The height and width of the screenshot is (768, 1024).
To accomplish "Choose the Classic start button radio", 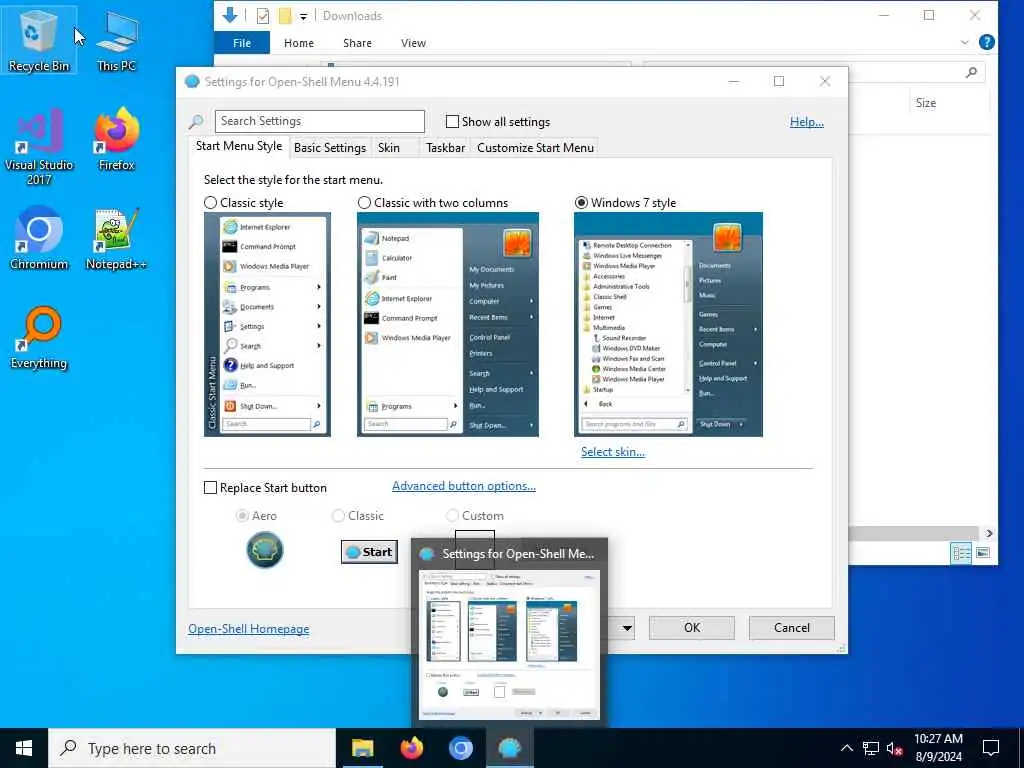I will pyautogui.click(x=338, y=516).
